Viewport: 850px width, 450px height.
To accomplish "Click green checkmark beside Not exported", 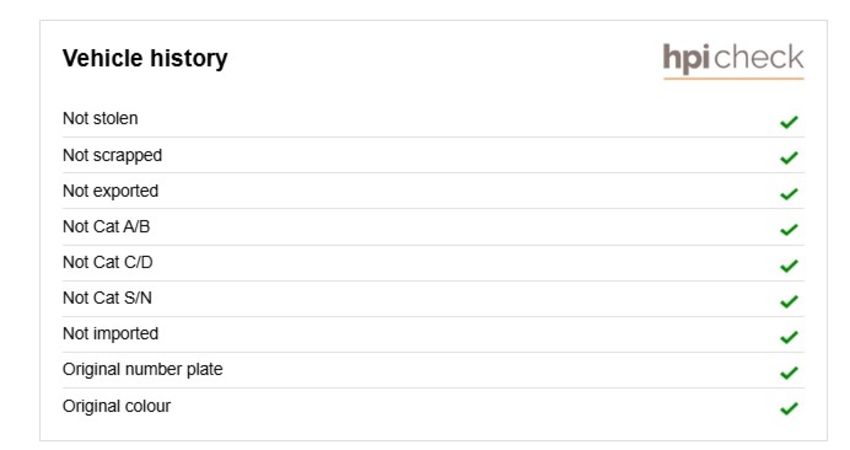I will click(789, 194).
